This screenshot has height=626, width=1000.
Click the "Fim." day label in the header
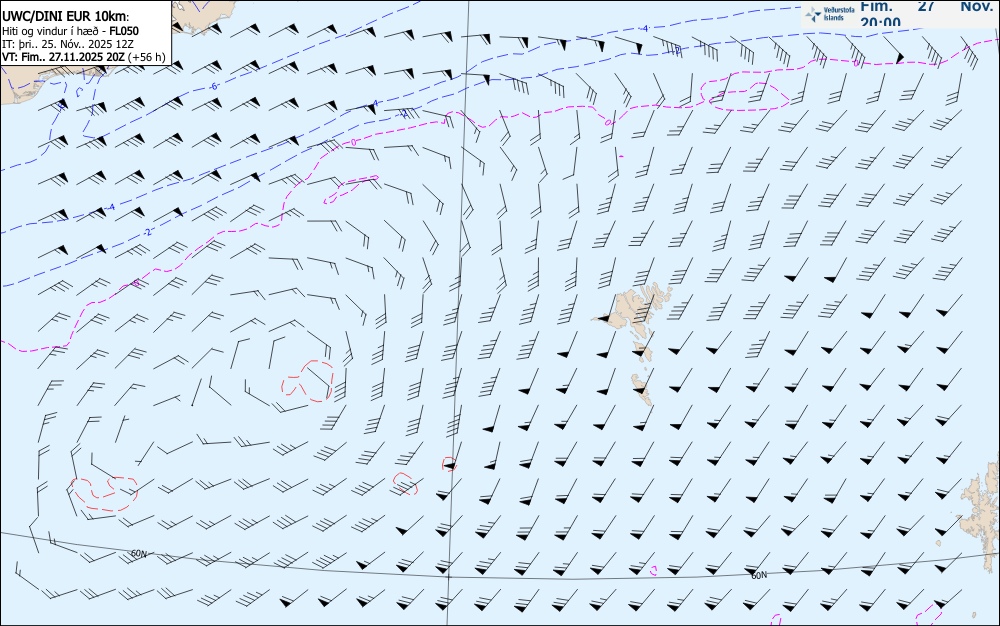[x=876, y=6]
